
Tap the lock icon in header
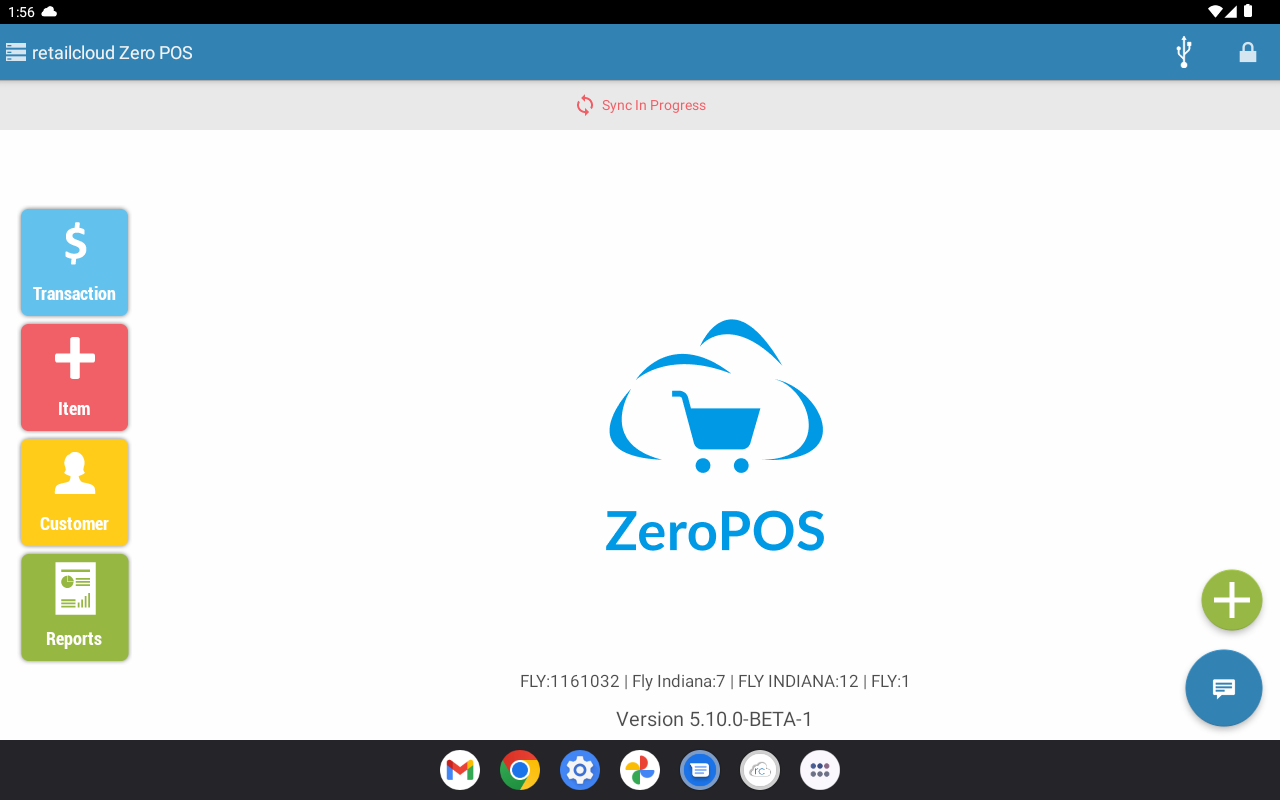1248,52
